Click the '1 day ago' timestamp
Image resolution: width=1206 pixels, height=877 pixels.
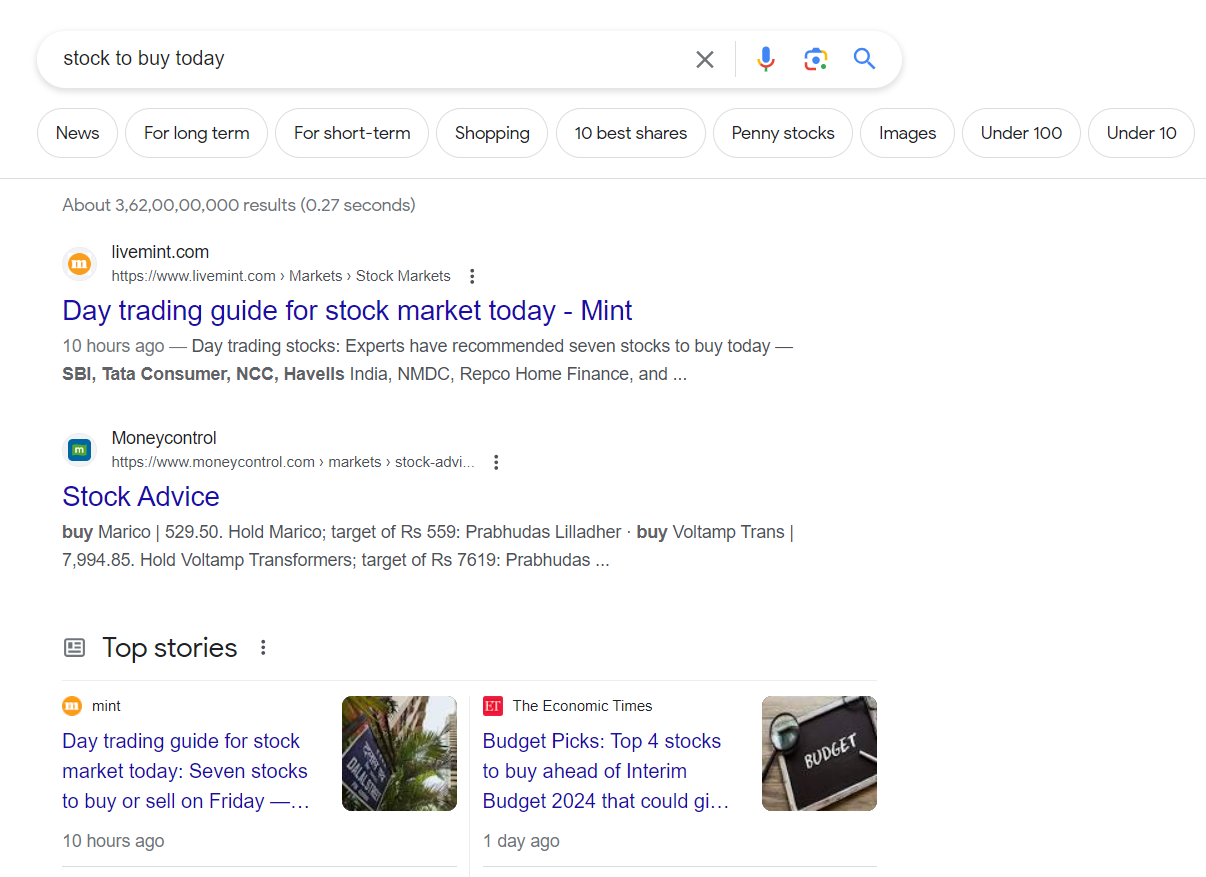coord(521,841)
